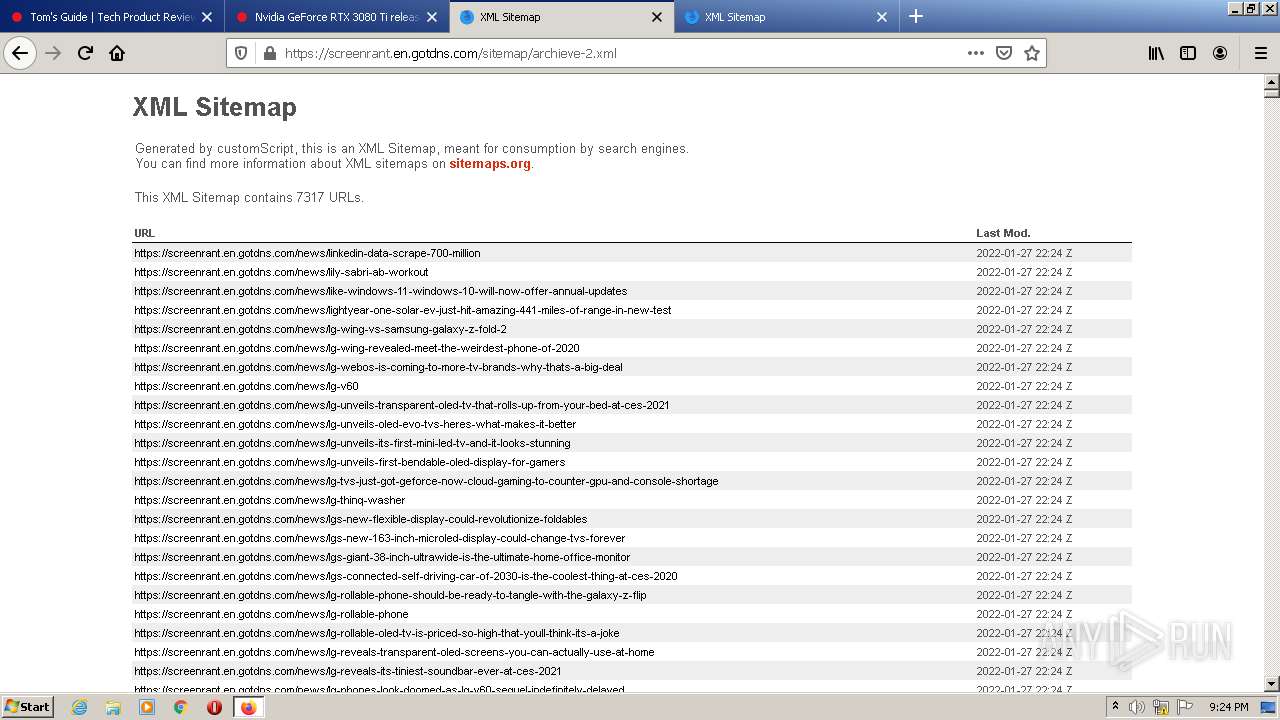Open lg-rollable-oled-tv-is-priced link

click(x=377, y=633)
